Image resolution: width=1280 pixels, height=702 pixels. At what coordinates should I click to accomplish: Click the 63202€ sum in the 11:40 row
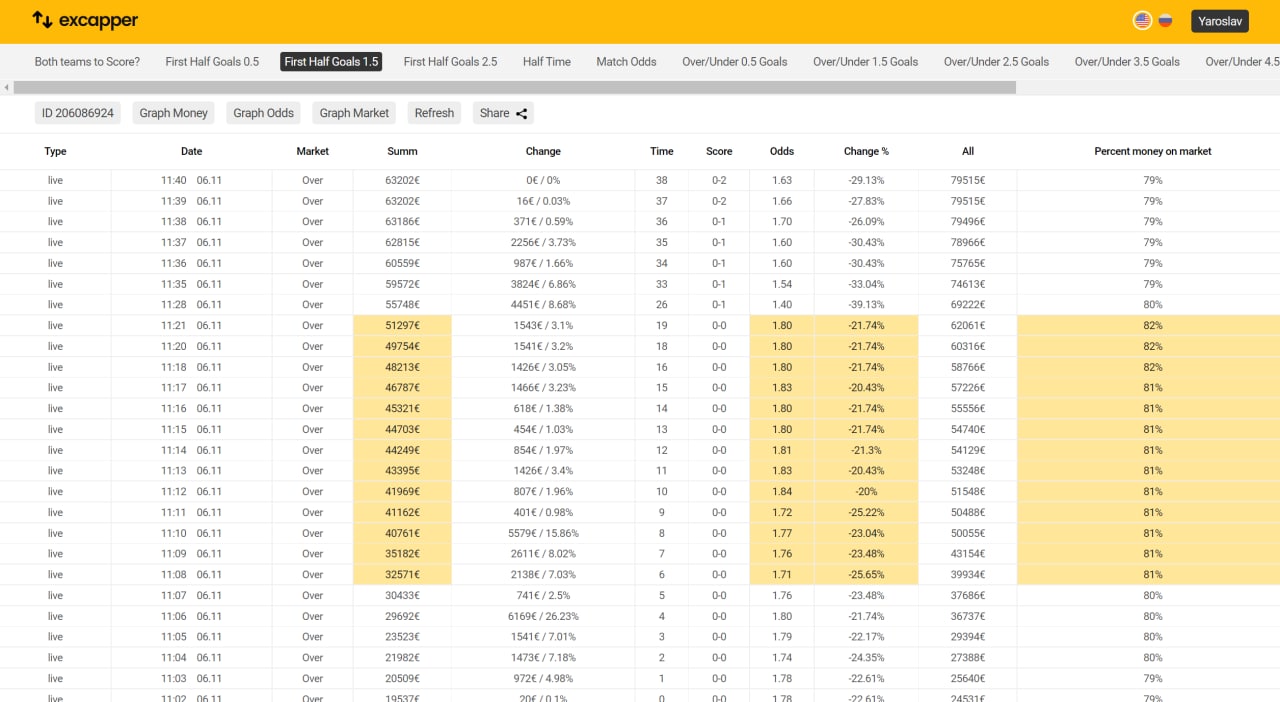point(402,180)
